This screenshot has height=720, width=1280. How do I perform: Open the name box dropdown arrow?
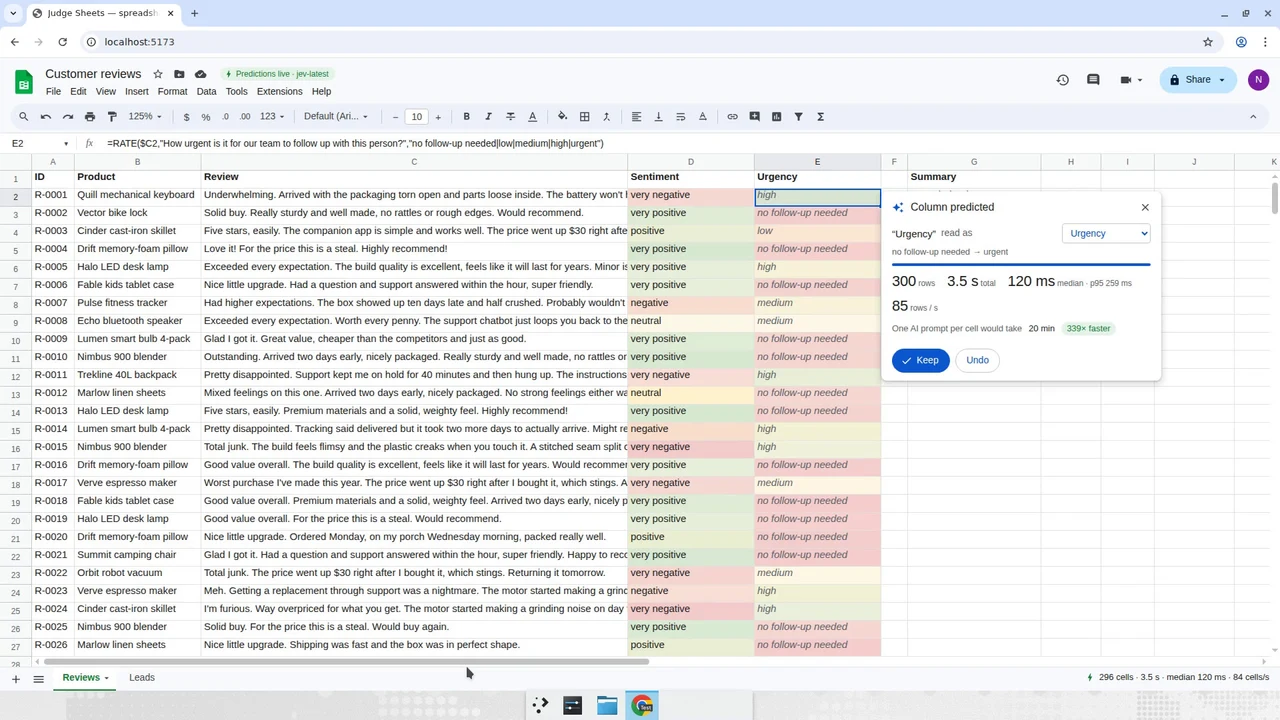click(66, 144)
